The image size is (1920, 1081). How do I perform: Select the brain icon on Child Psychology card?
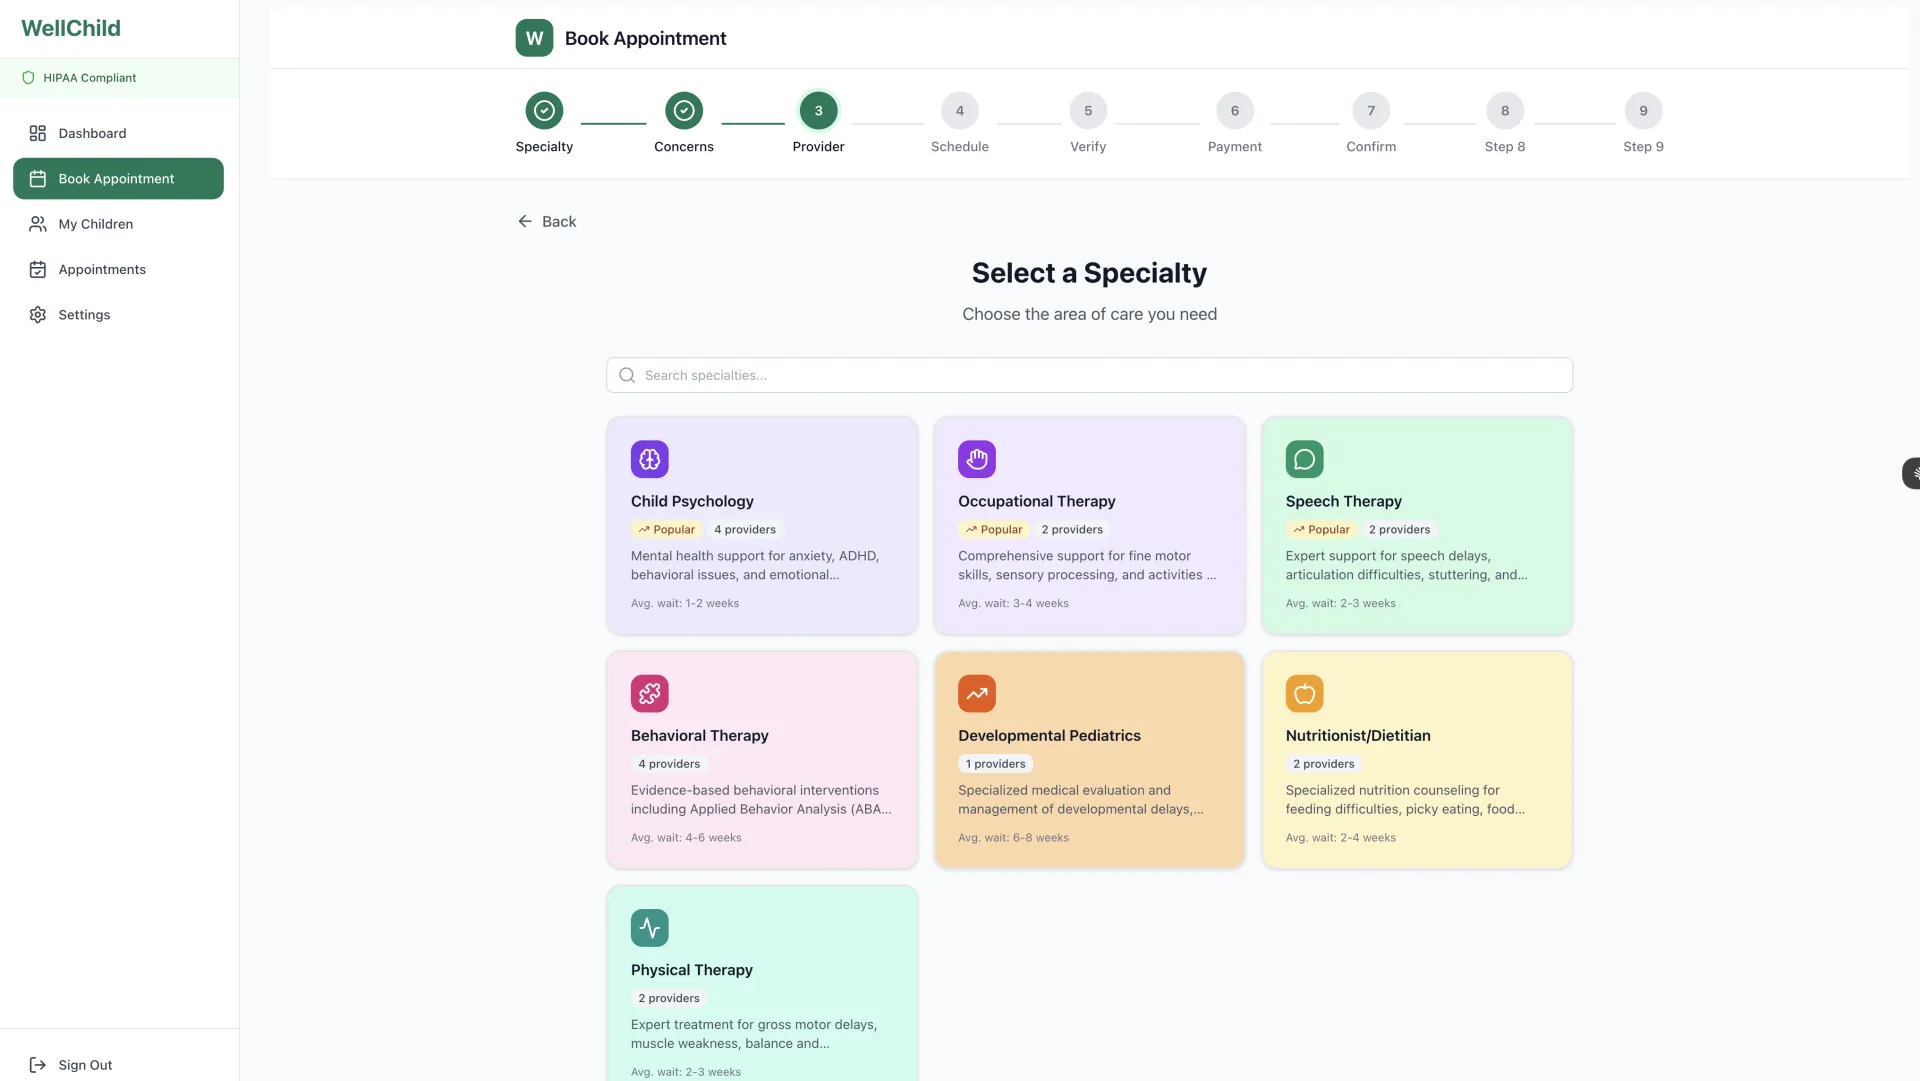click(x=650, y=459)
